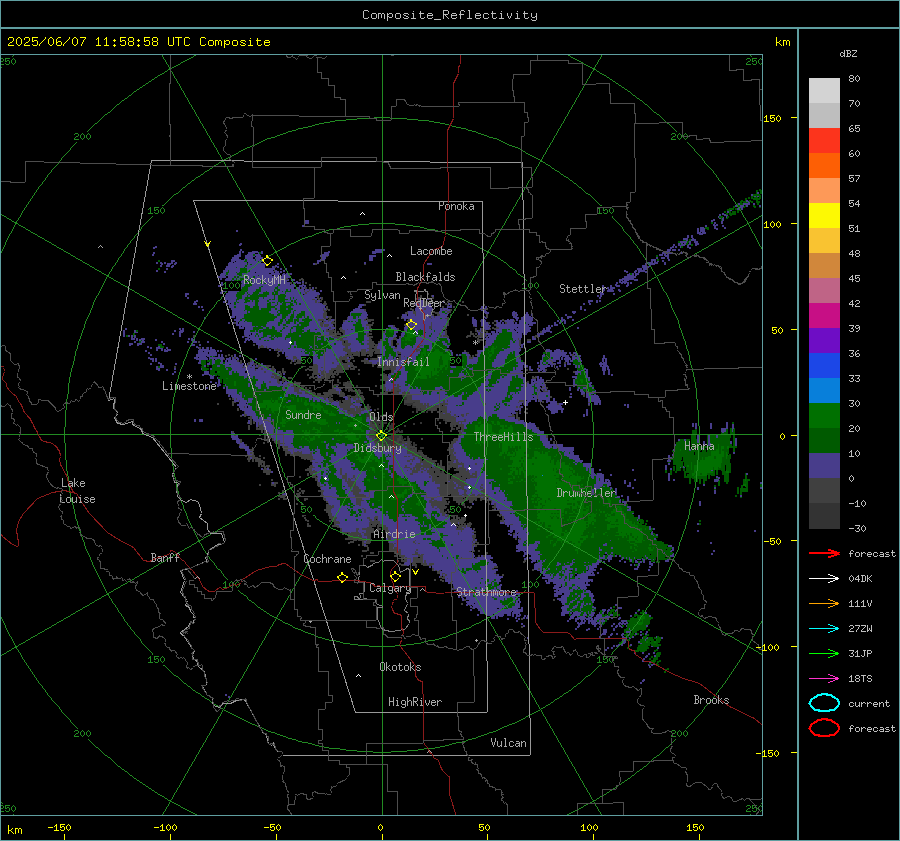Click the white asterisk marker above Limestone

[x=189, y=377]
